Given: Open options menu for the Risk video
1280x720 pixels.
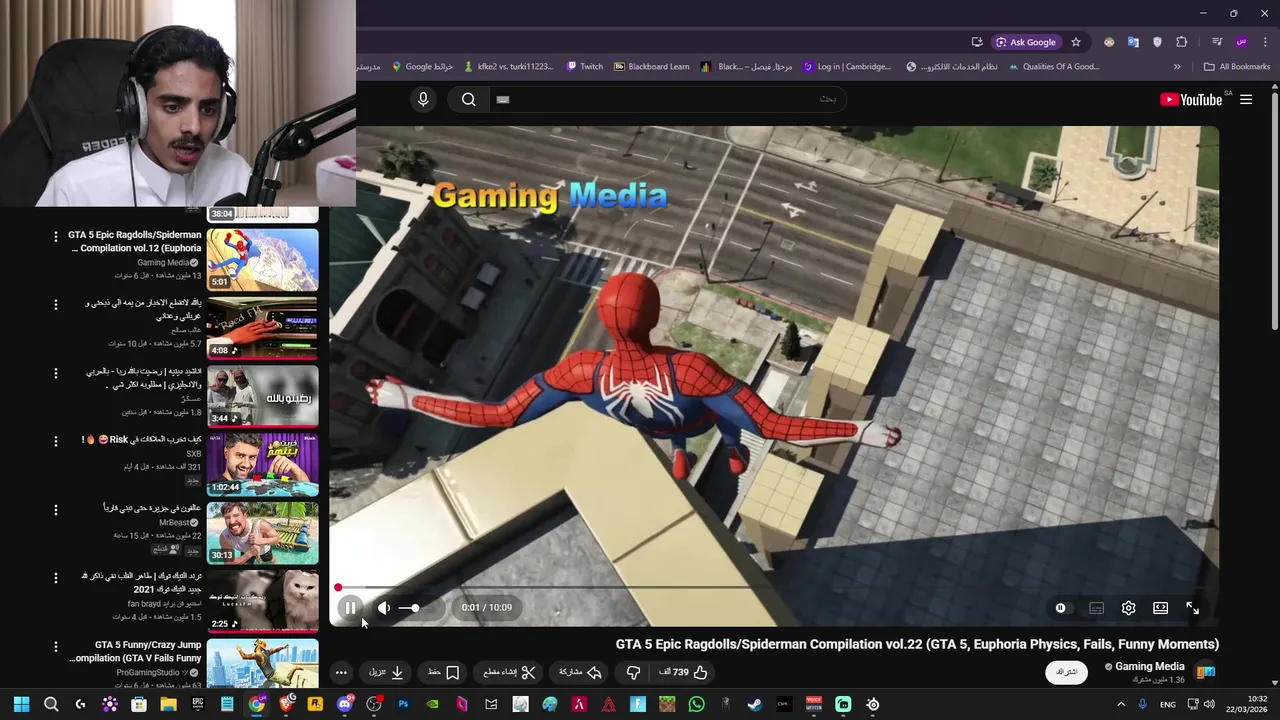Looking at the screenshot, I should point(56,441).
